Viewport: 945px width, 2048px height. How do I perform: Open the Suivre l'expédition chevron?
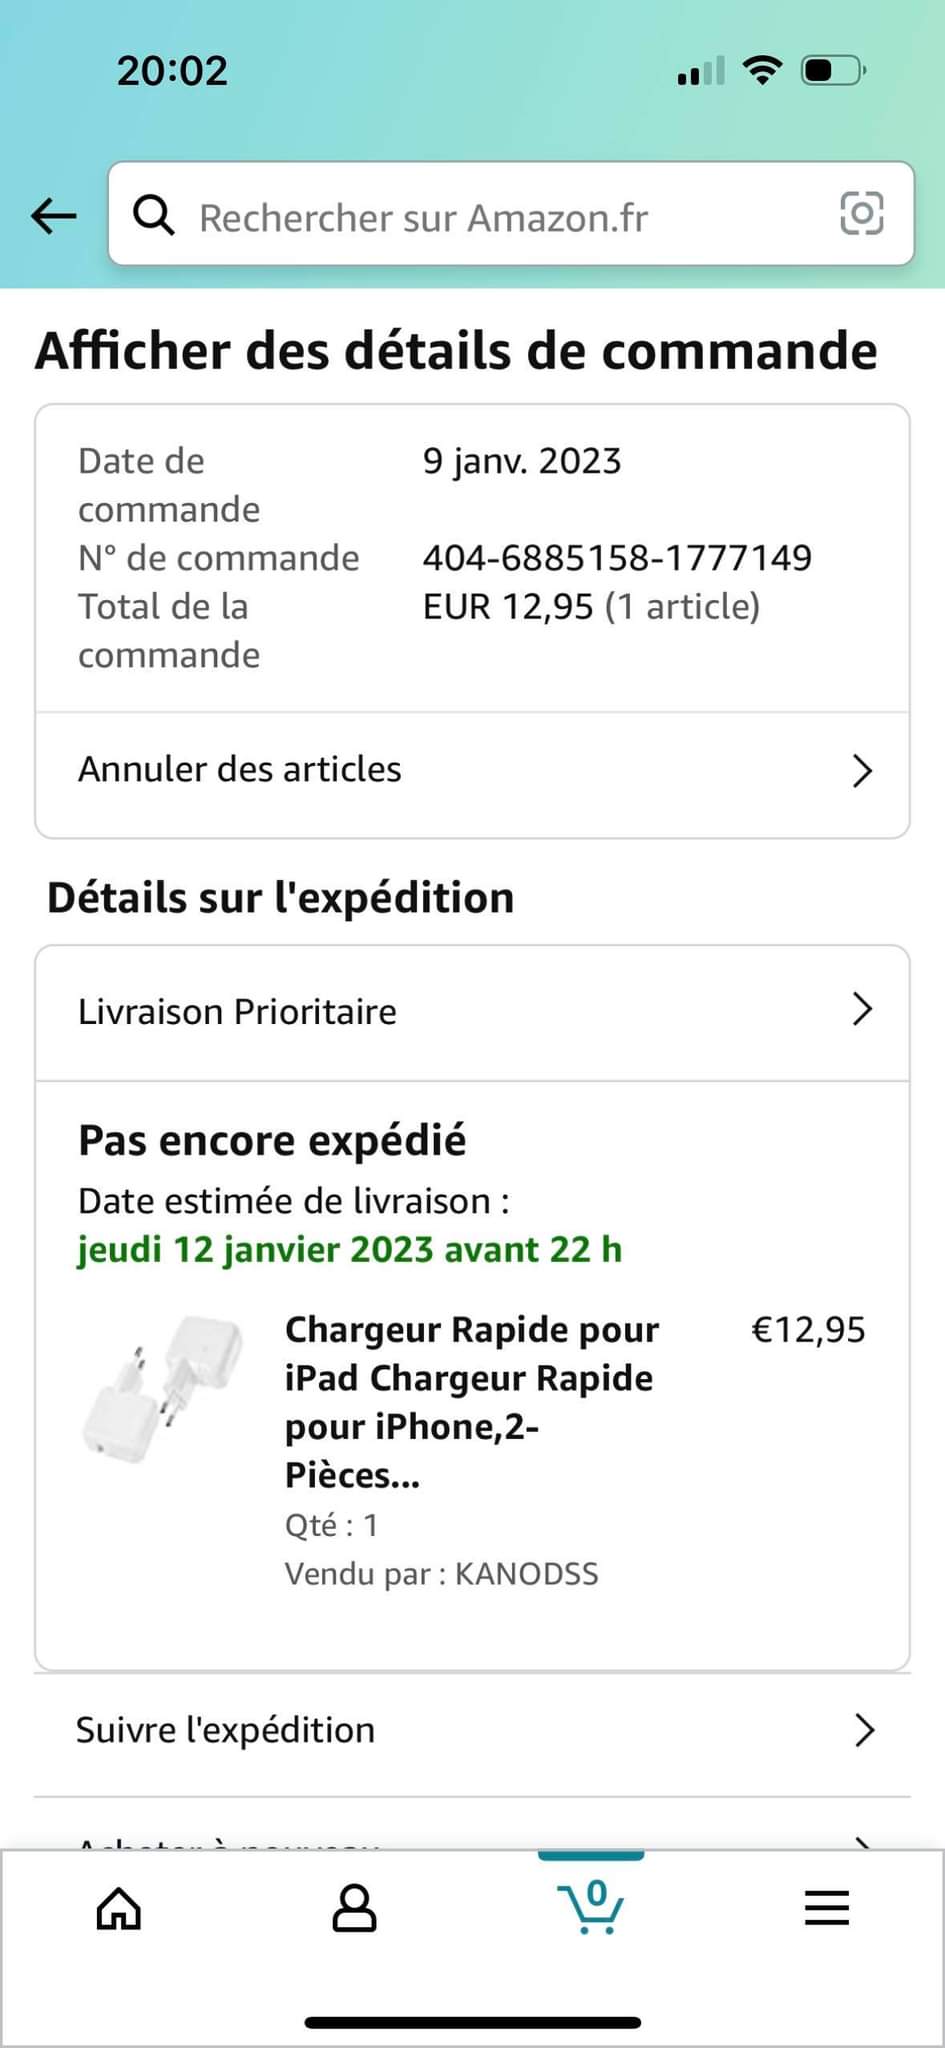(864, 1730)
